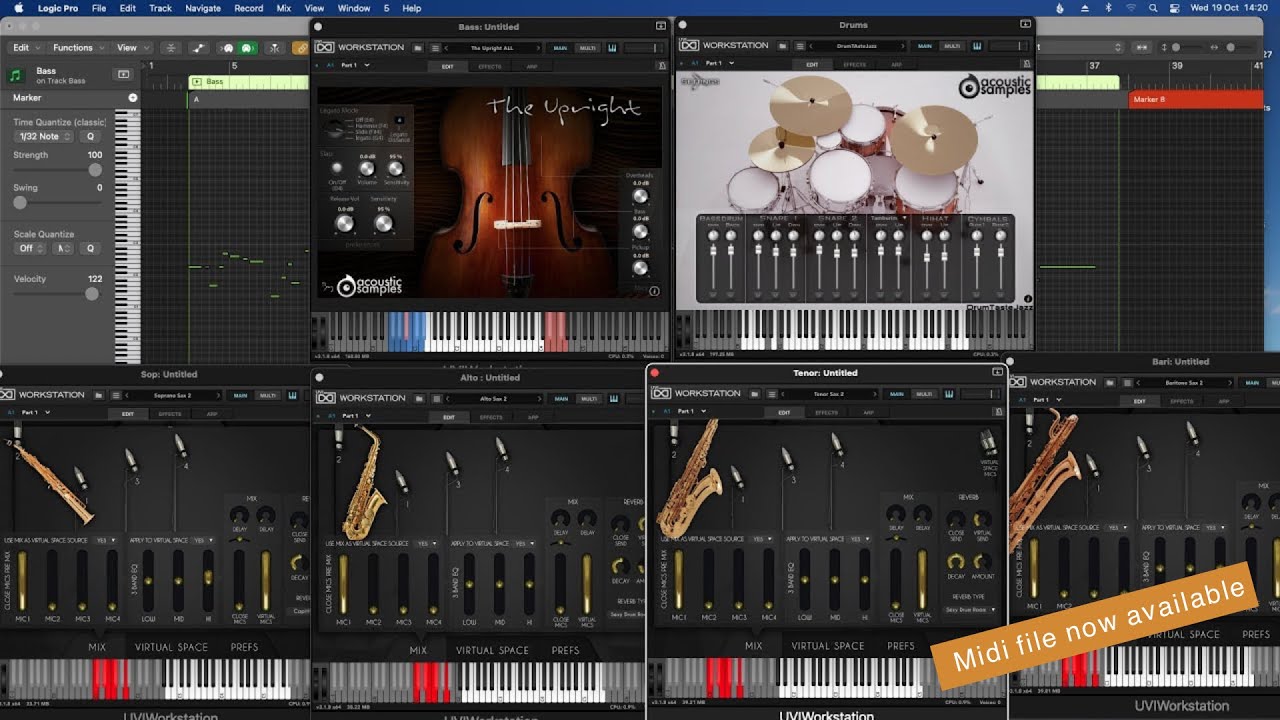1280x720 pixels.
Task: Open the browser folder icon in Bass window
Action: coord(418,47)
